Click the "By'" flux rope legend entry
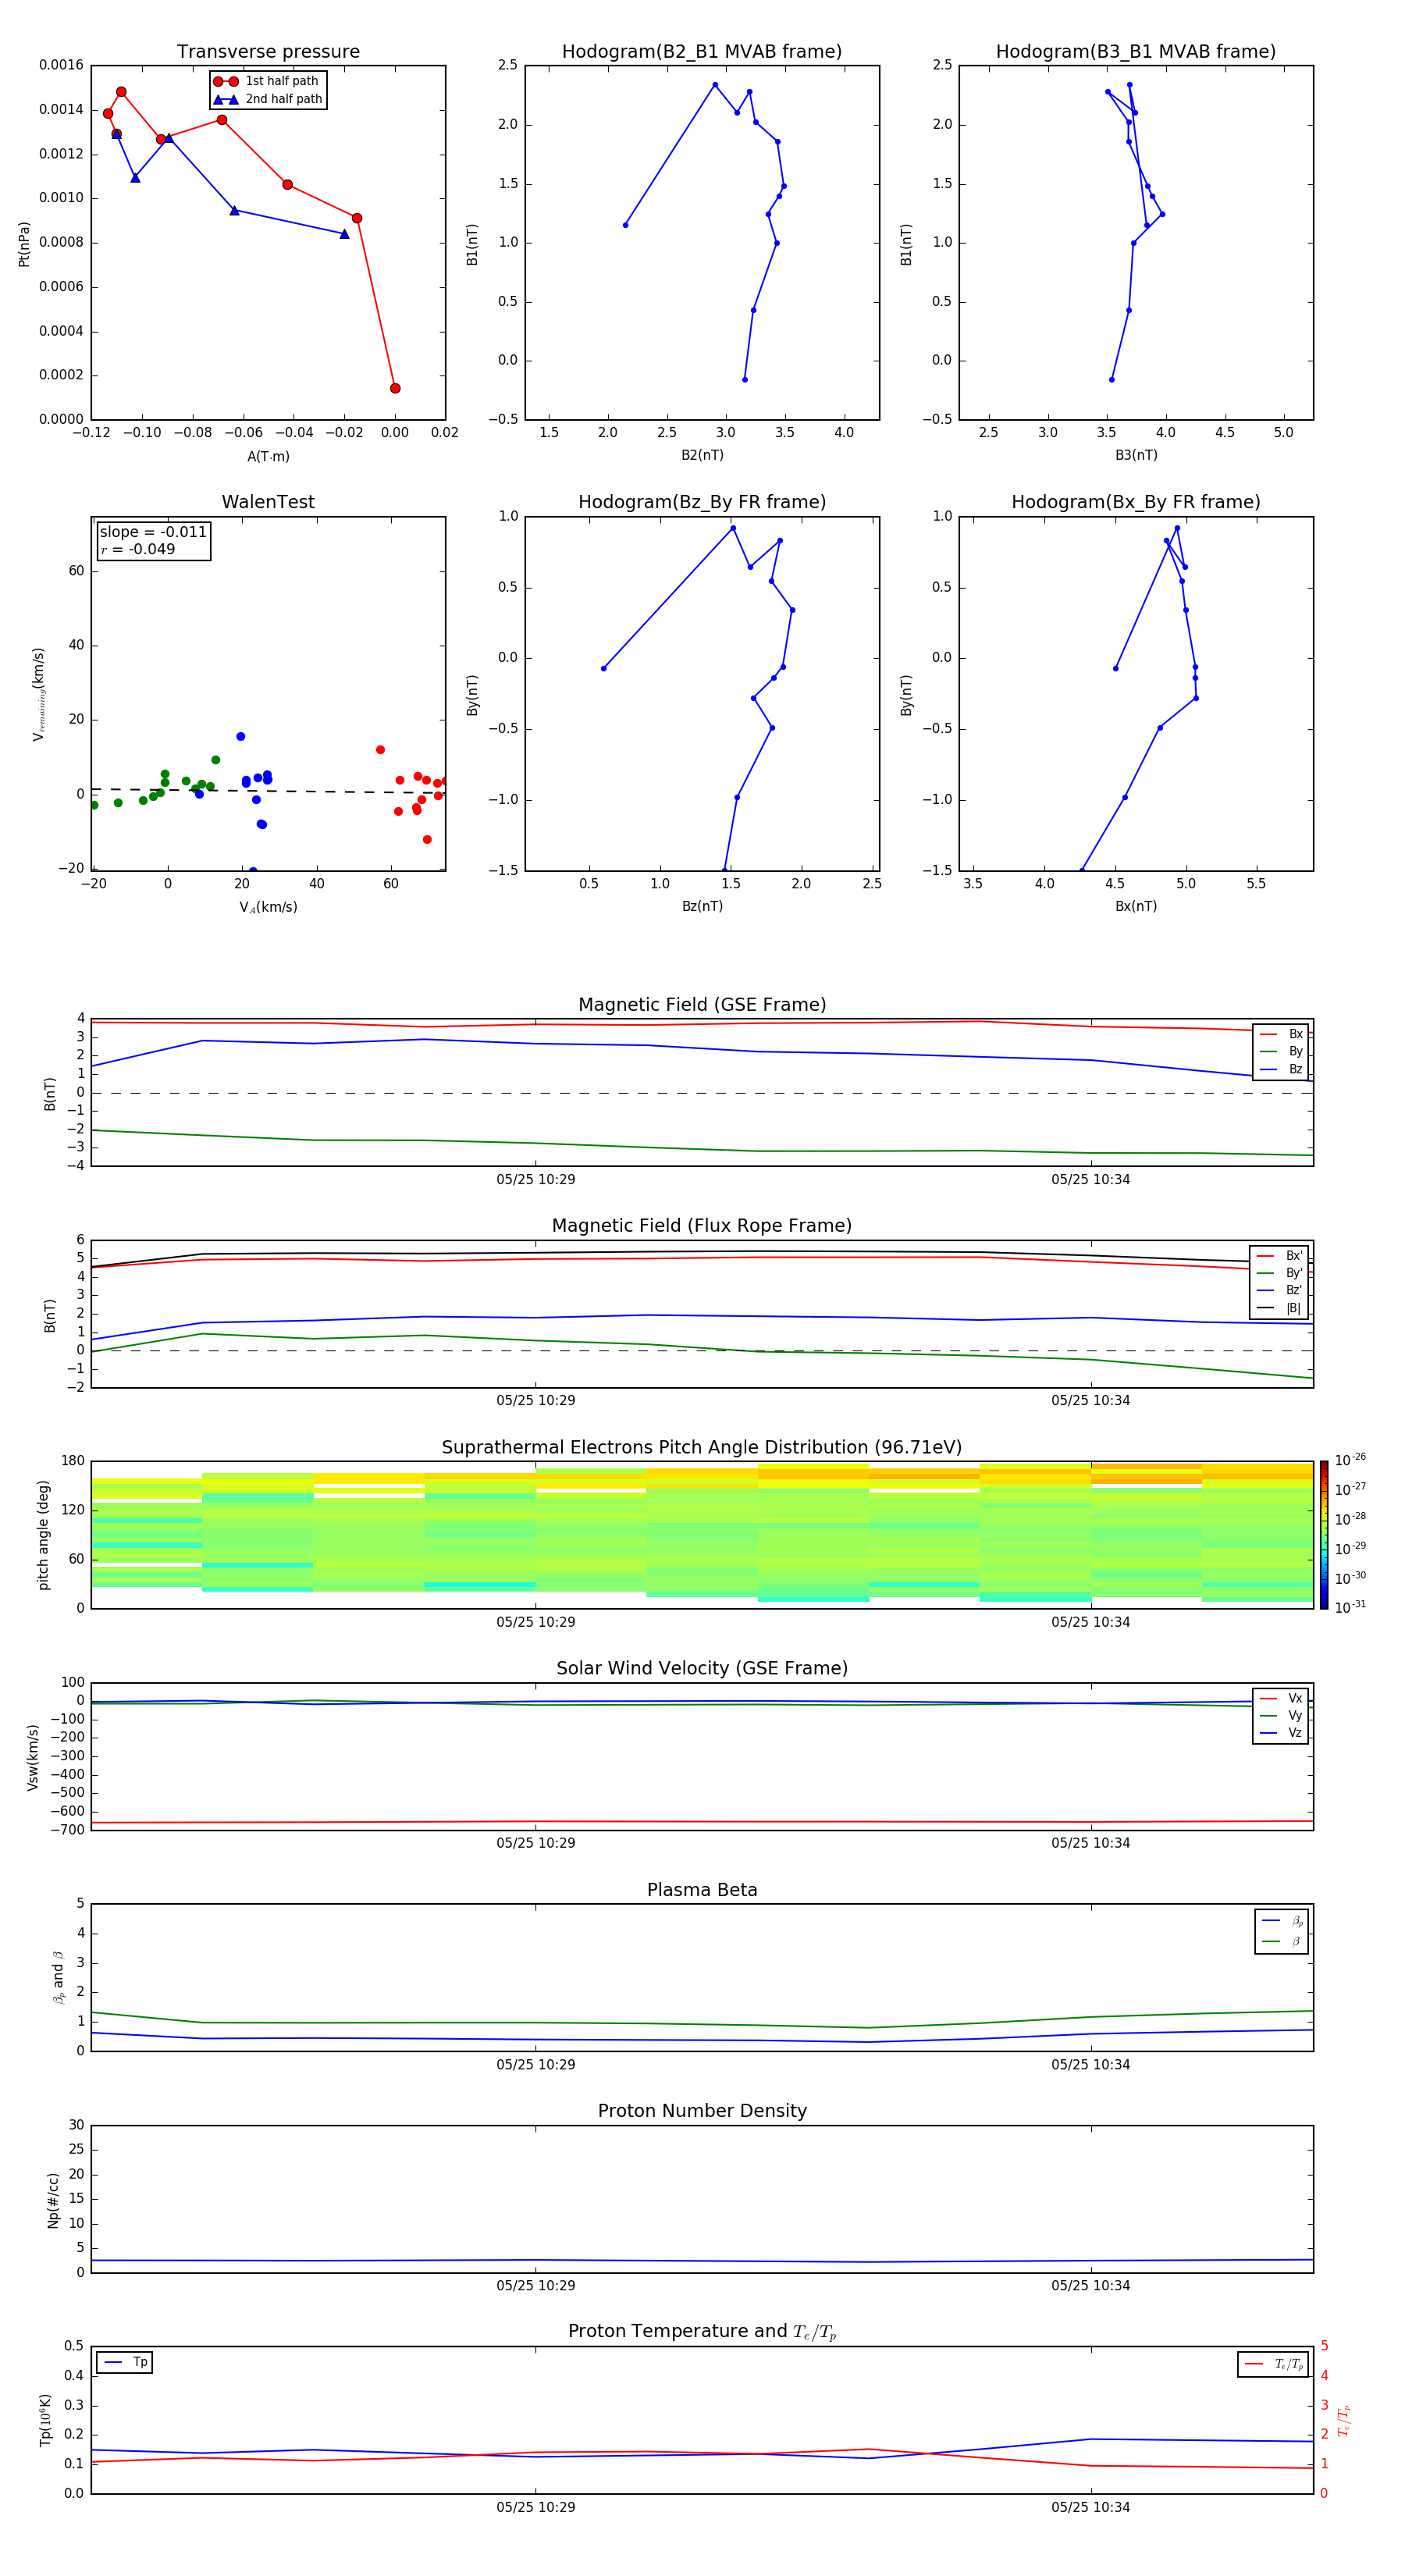 [1280, 1273]
